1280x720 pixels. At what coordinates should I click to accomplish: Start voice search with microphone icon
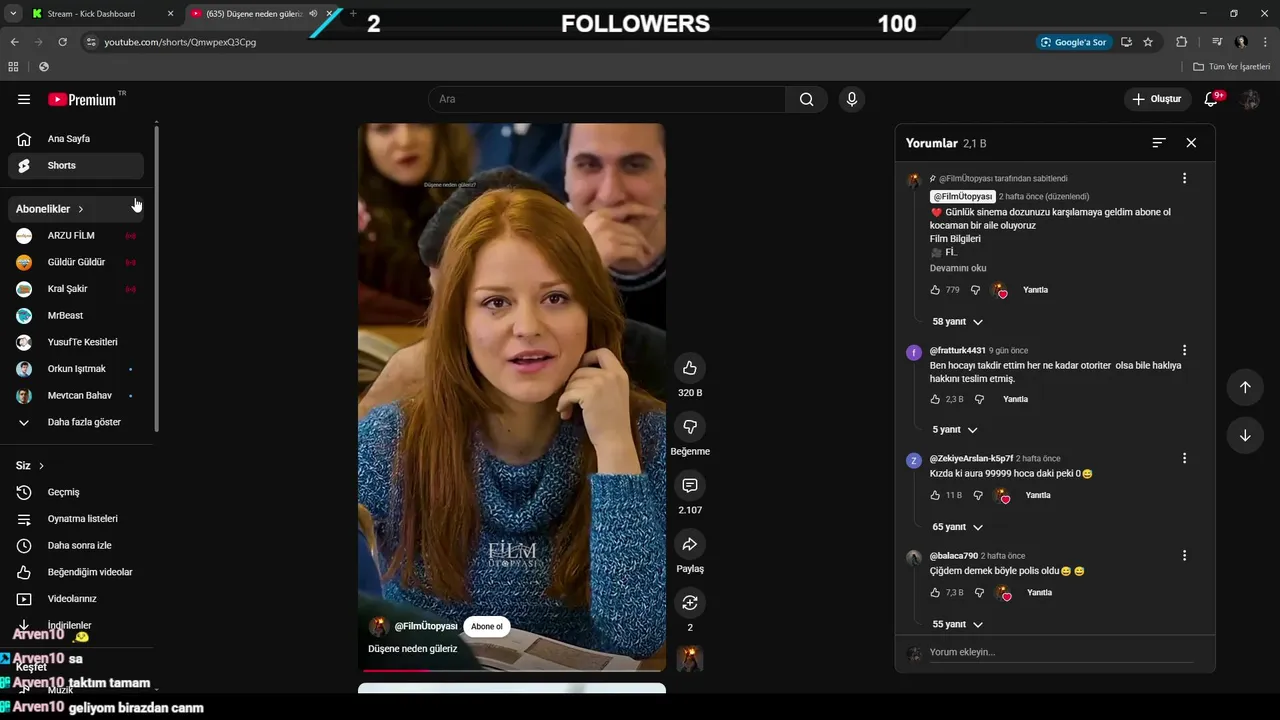[851, 99]
